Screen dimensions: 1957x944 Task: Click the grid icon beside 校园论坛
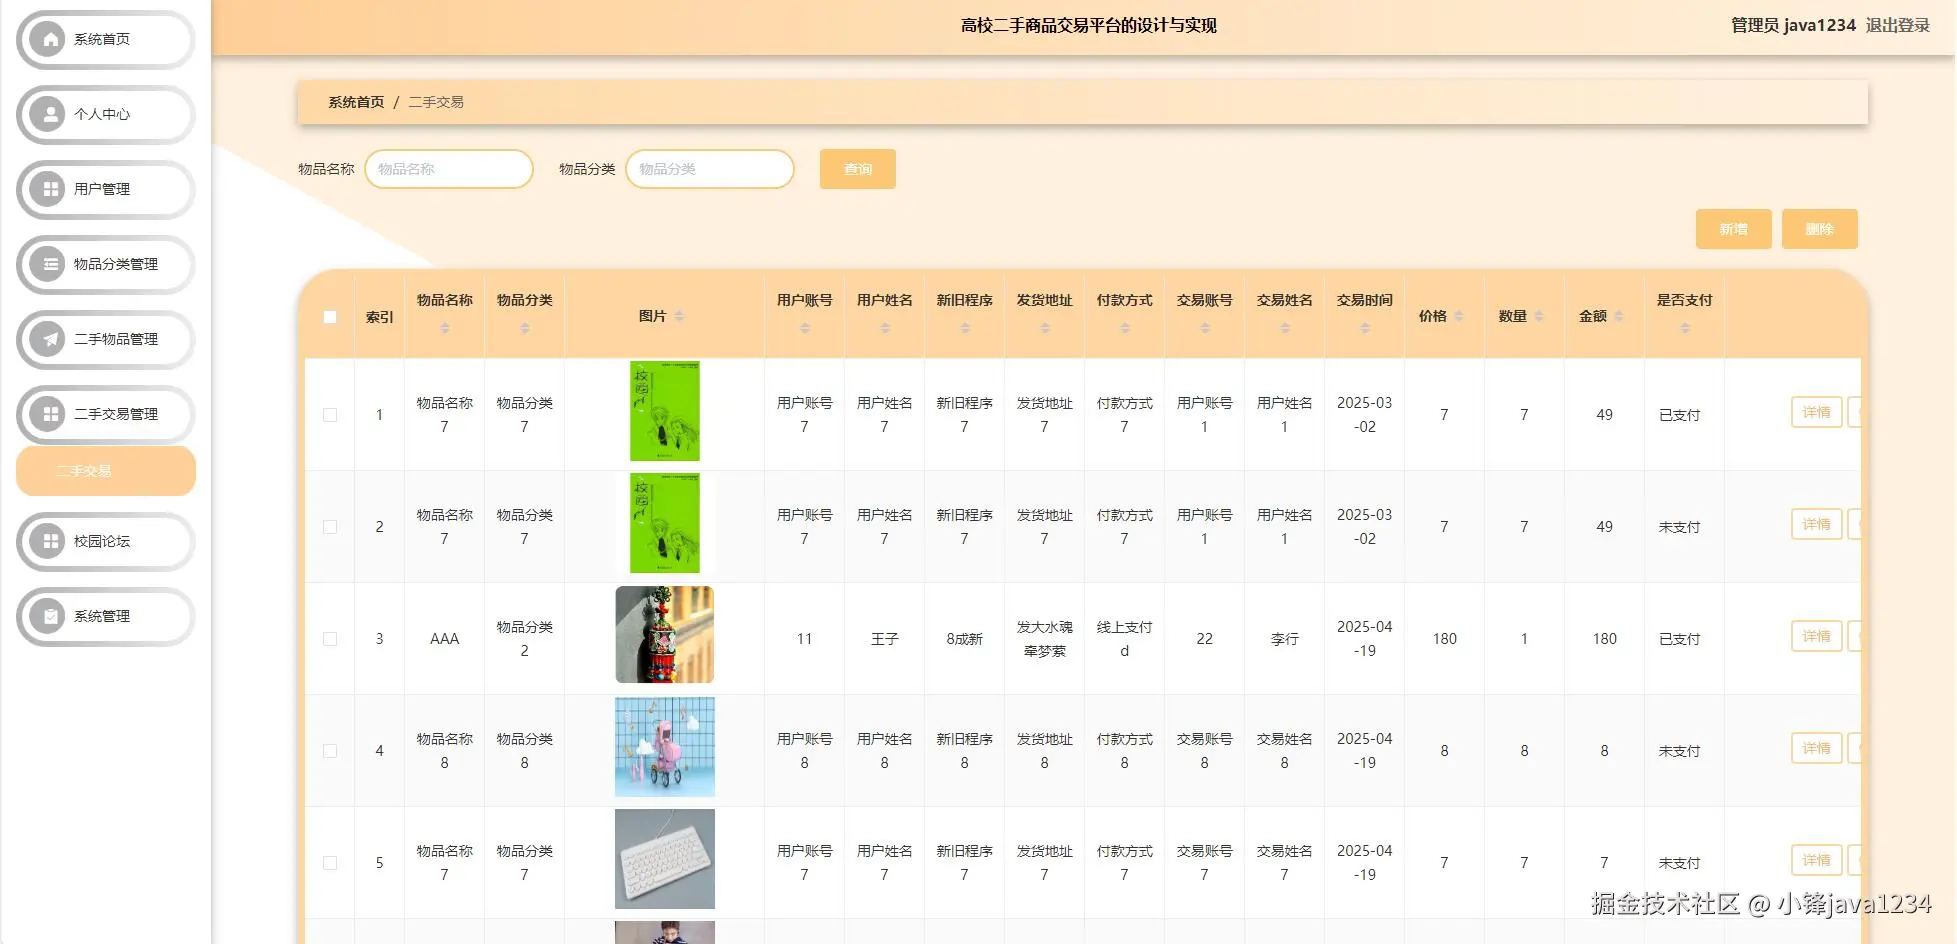pos(48,541)
